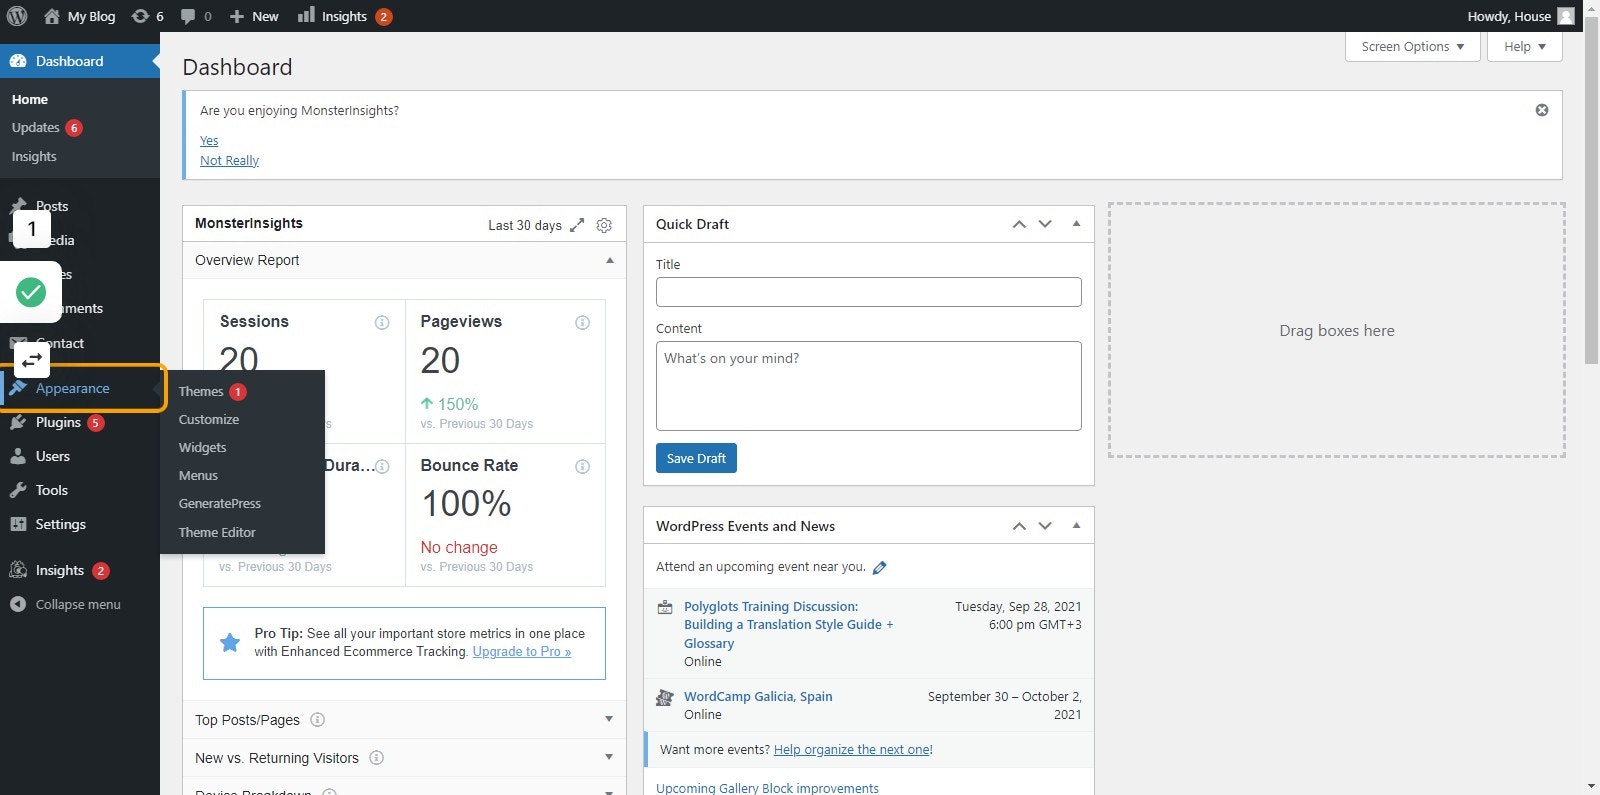Expand MonsterInsights widget to full screen
This screenshot has height=795, width=1600.
[x=577, y=225]
